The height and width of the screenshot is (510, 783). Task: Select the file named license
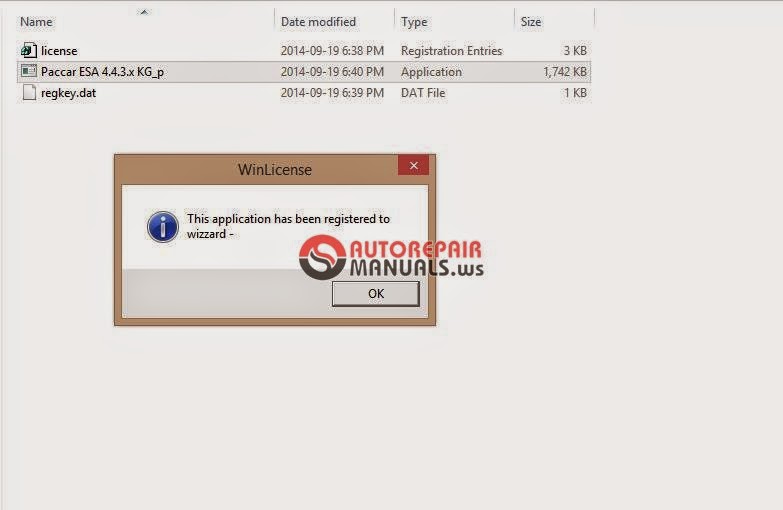point(59,51)
